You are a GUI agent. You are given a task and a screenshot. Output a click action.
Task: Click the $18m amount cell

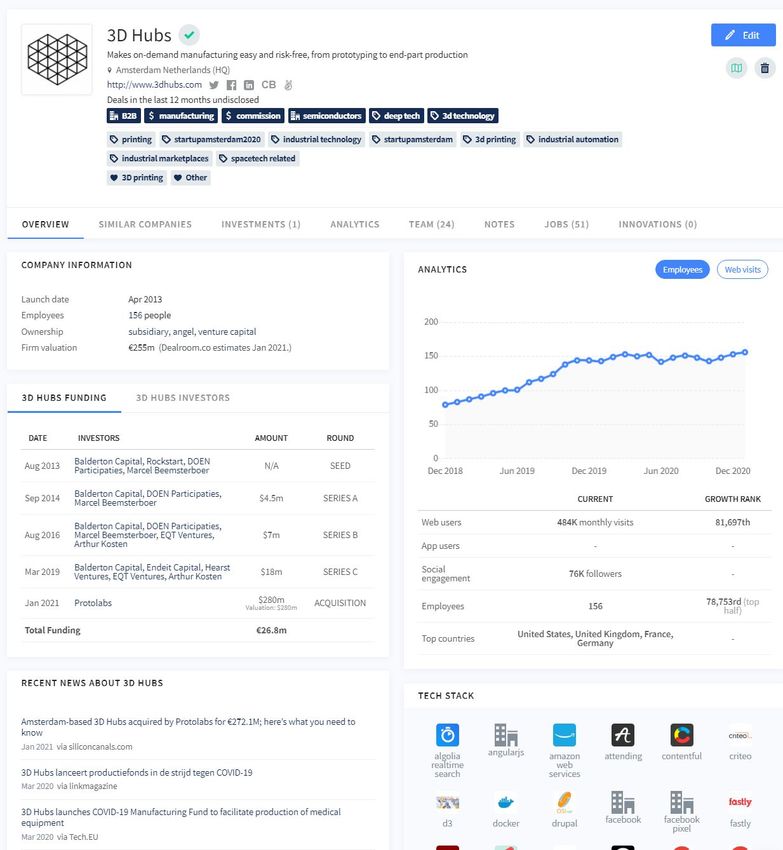[x=271, y=572]
